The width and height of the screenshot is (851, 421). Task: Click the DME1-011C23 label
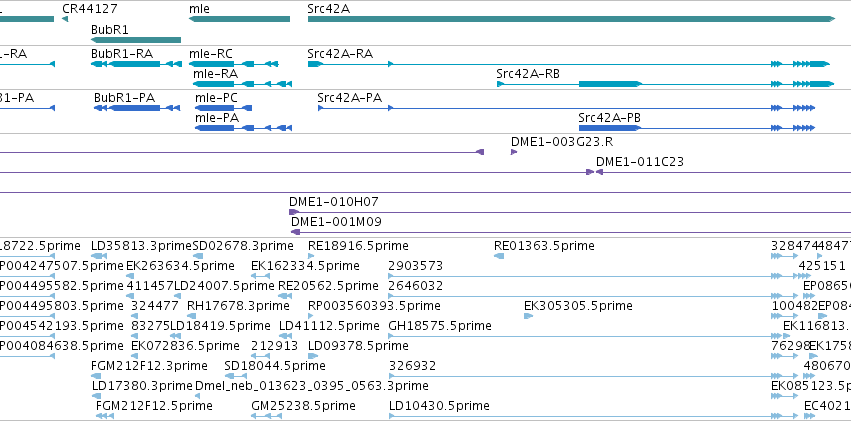(x=640, y=162)
